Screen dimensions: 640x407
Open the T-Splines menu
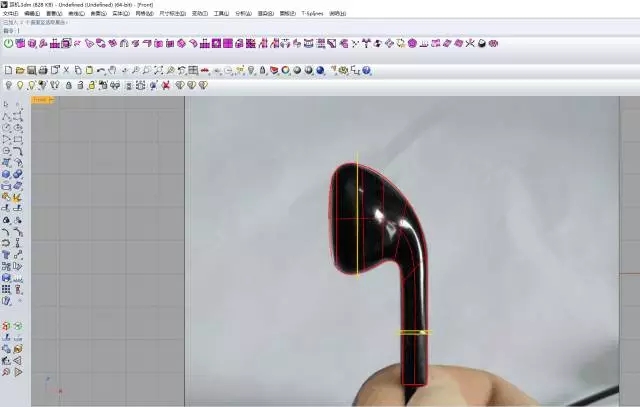tap(312, 13)
